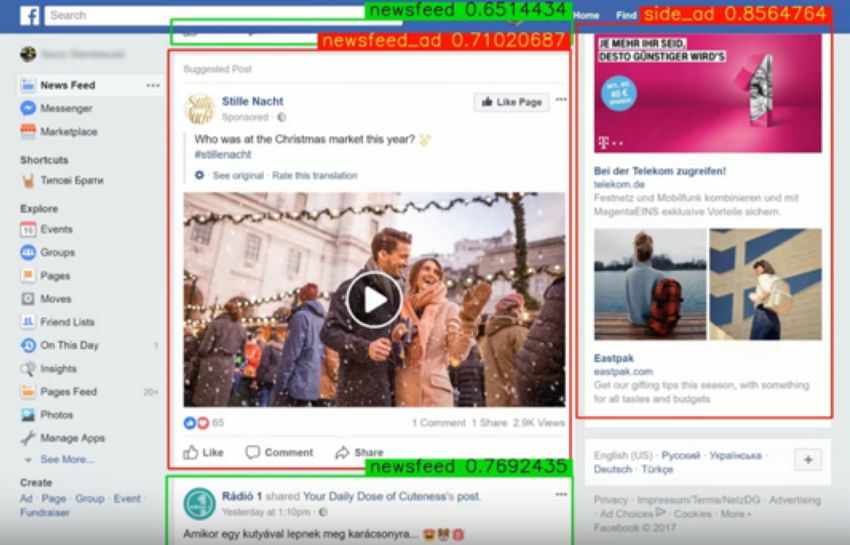This screenshot has height=545, width=850.
Task: Open Friend Lists in sidebar
Action: click(67, 322)
